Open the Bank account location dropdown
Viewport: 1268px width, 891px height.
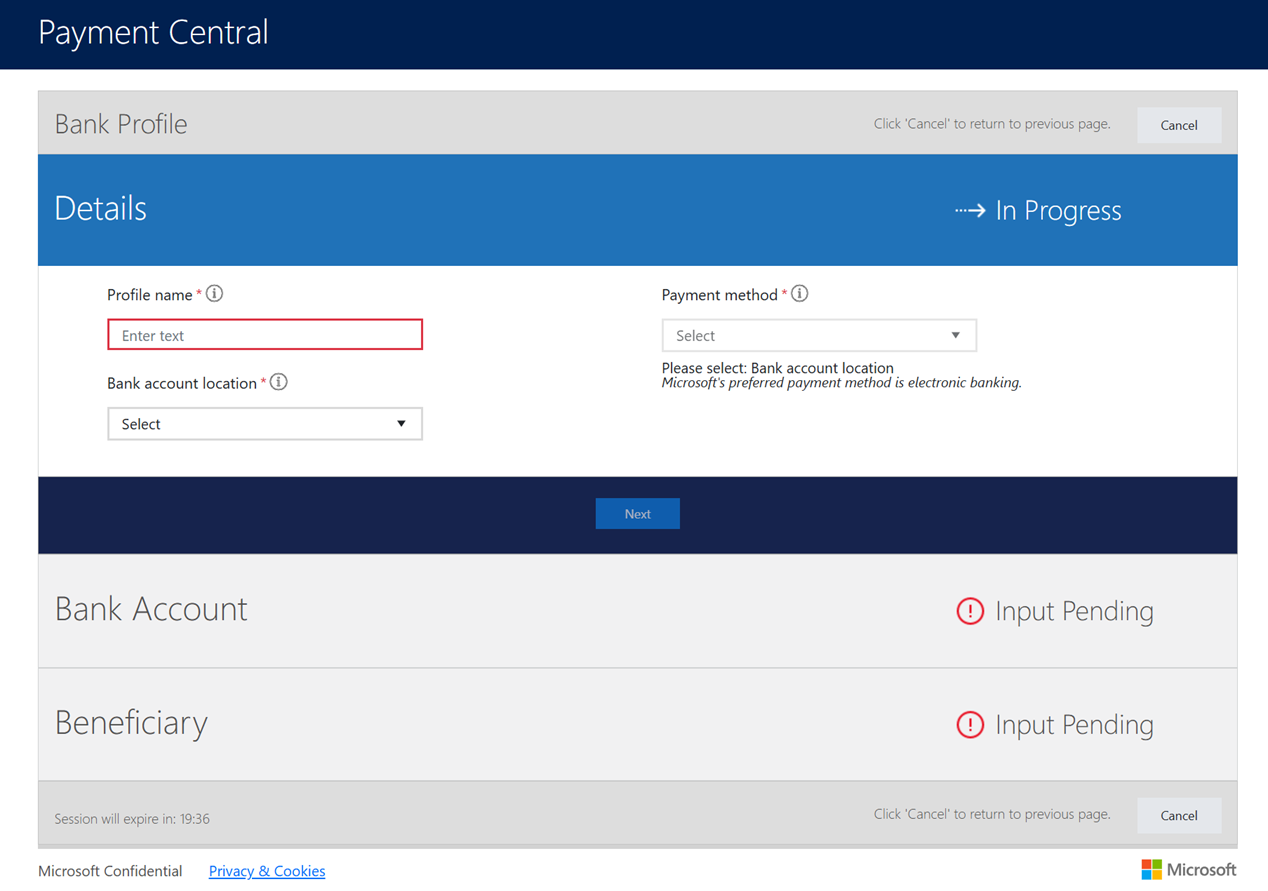[264, 424]
